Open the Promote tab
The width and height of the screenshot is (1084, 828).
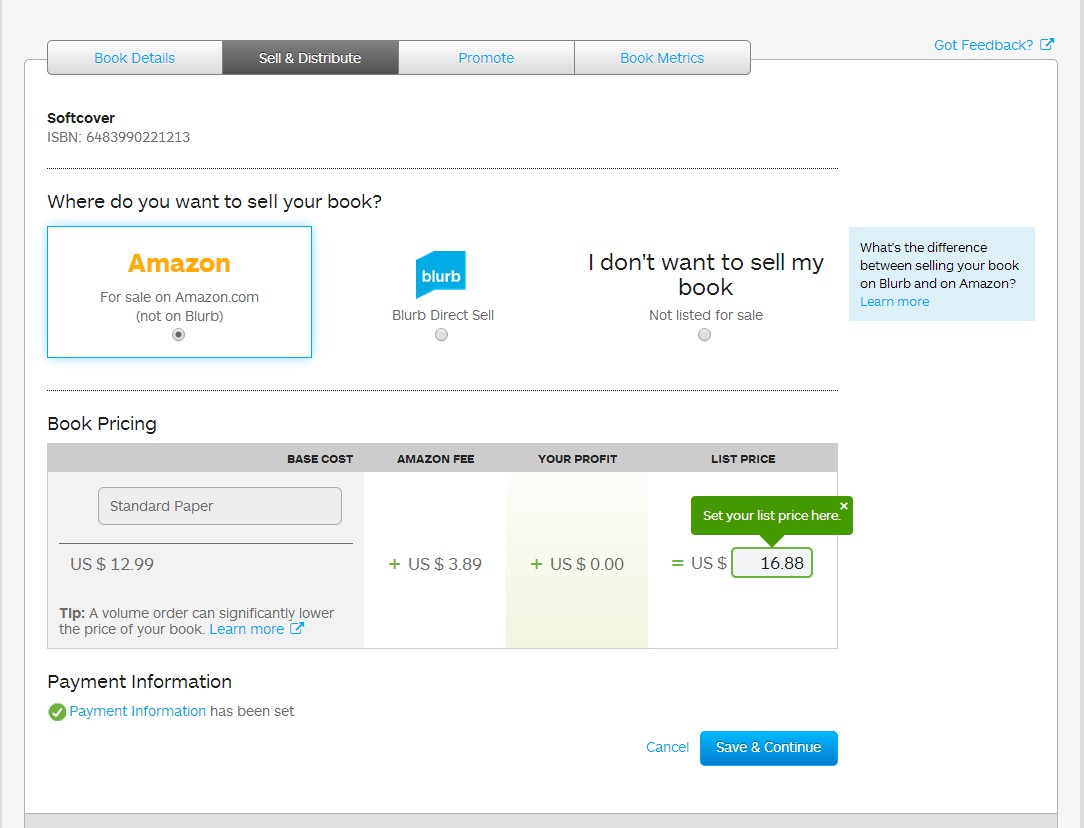point(486,58)
